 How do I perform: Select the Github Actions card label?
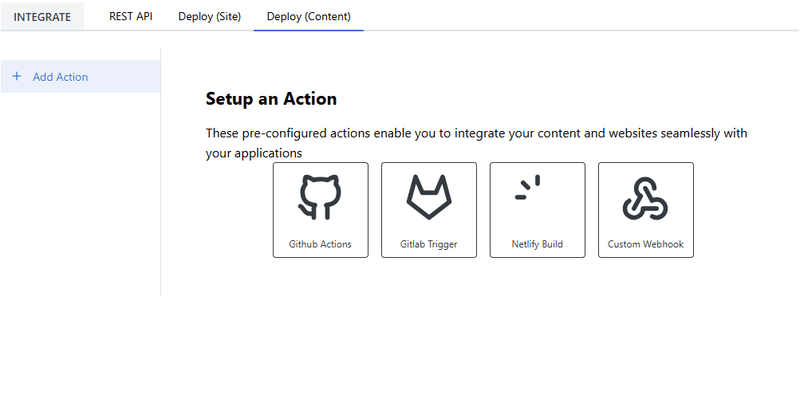point(320,244)
